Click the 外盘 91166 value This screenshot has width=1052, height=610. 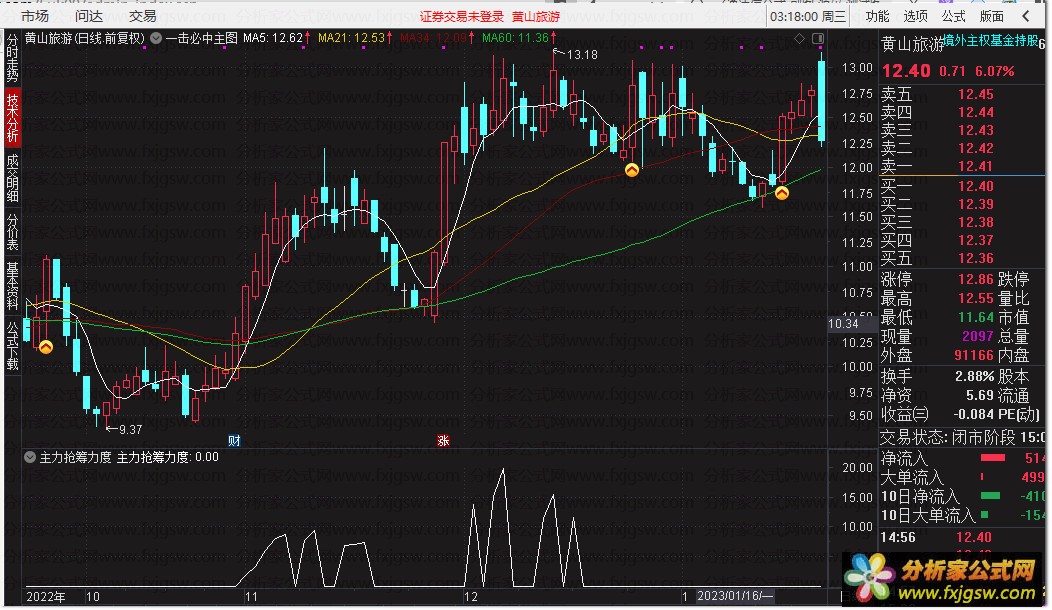(974, 356)
